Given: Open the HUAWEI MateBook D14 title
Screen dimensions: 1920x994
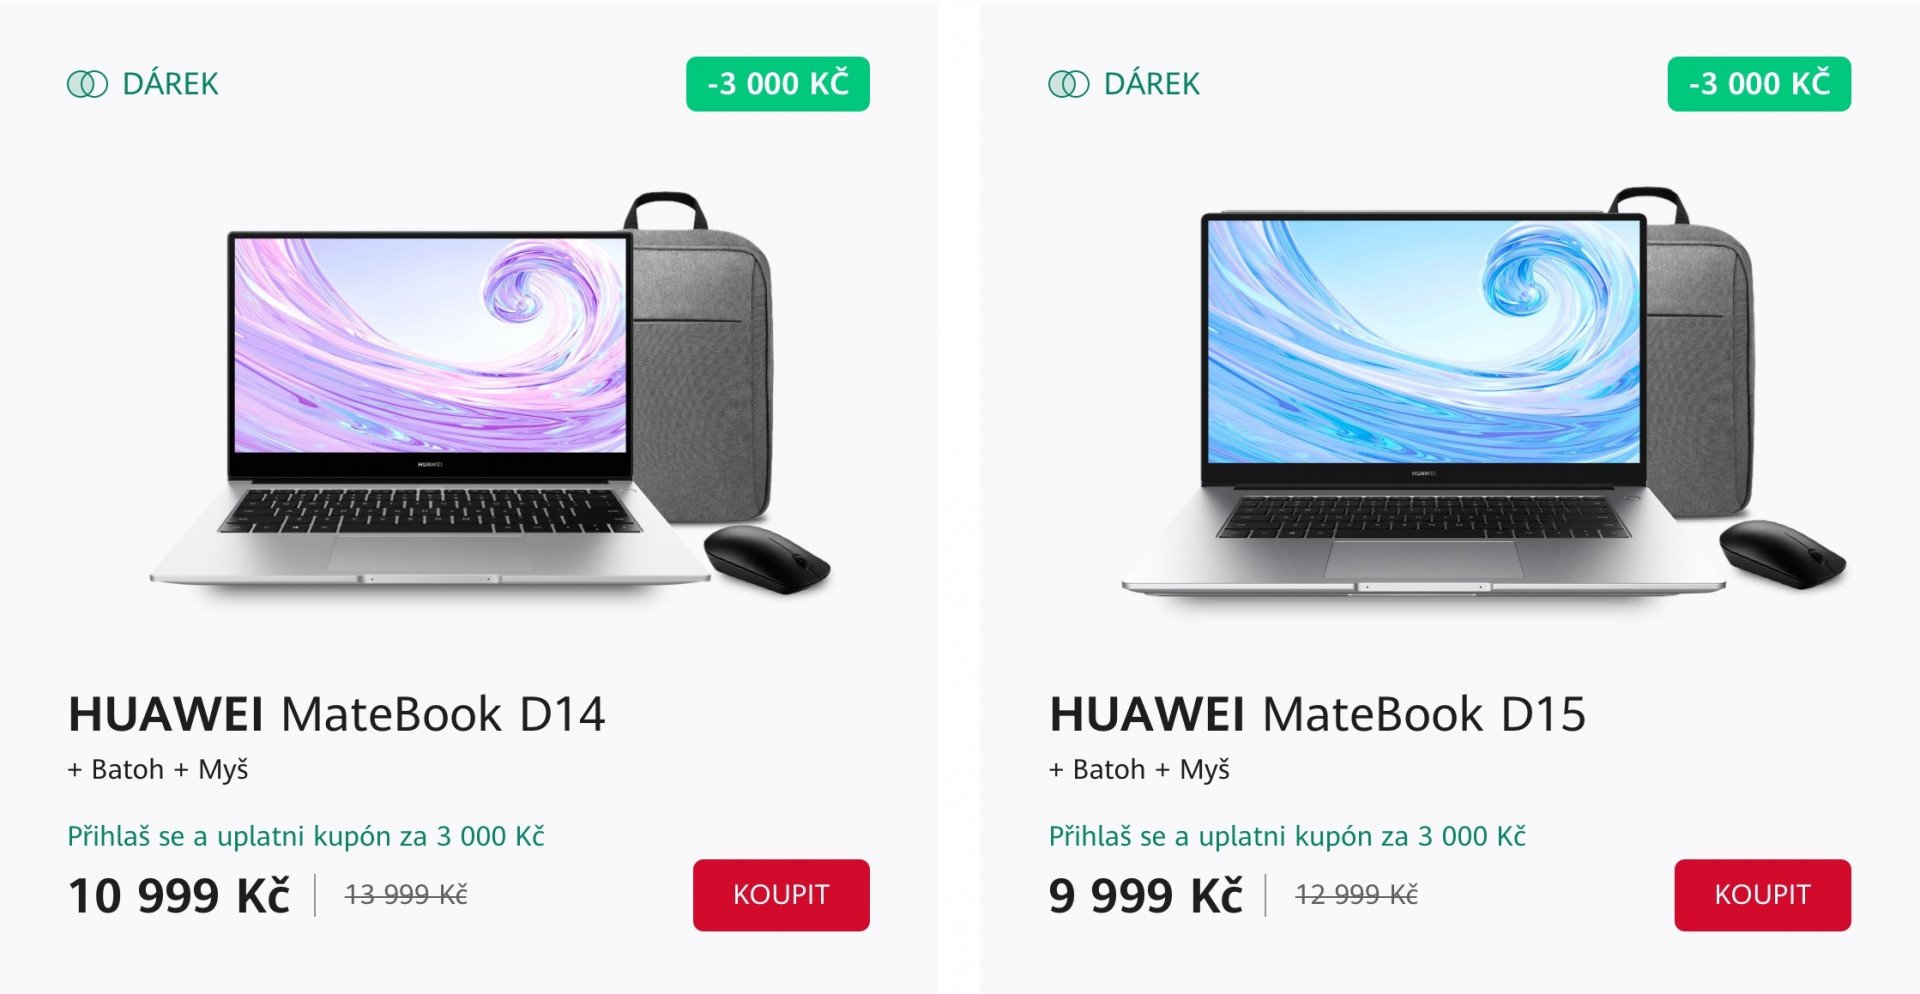Looking at the screenshot, I should point(336,714).
